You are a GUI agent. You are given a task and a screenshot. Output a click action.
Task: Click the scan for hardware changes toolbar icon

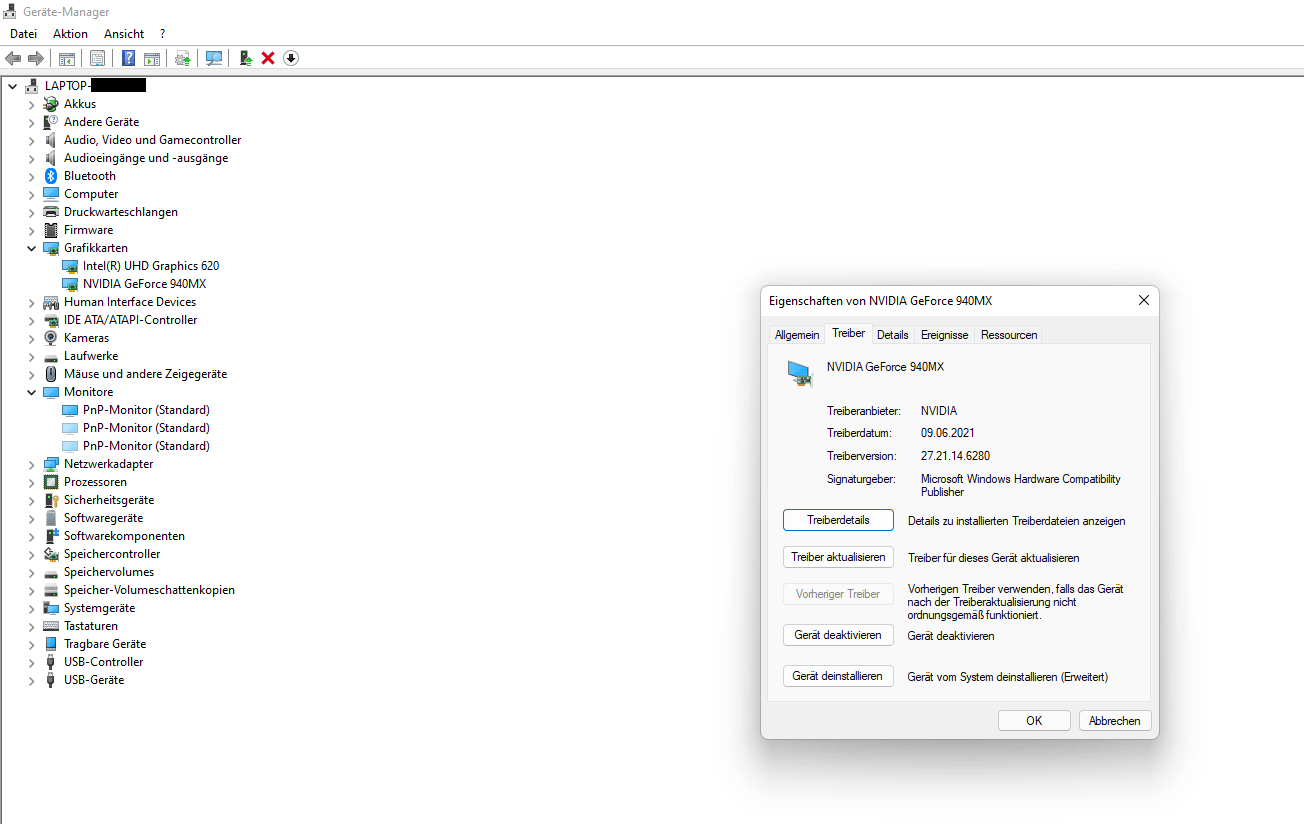[214, 58]
